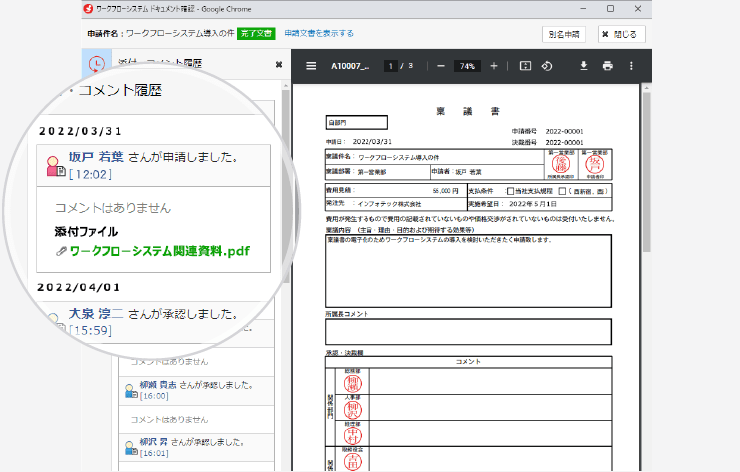This screenshot has width=740, height=472.
Task: Close the comment history panel
Action: pos(279,65)
